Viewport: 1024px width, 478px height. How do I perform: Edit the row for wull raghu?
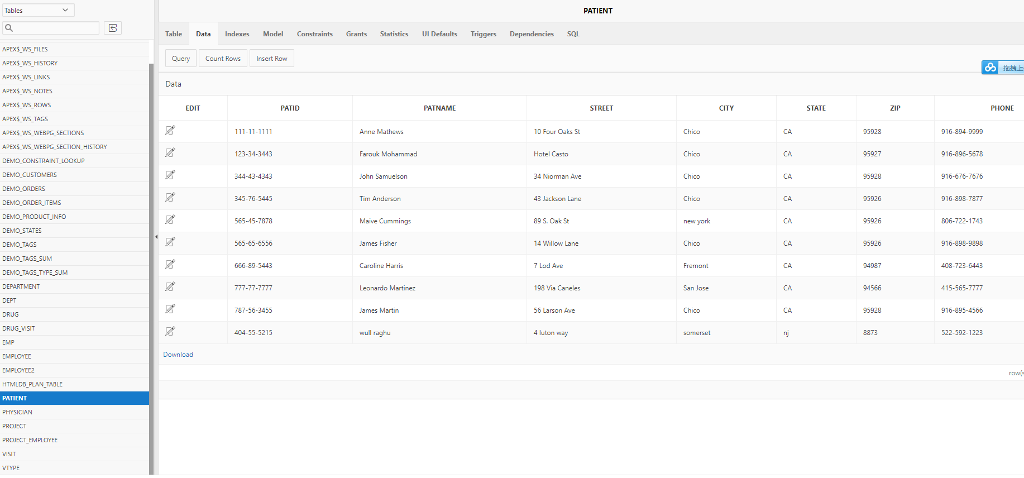click(x=170, y=332)
